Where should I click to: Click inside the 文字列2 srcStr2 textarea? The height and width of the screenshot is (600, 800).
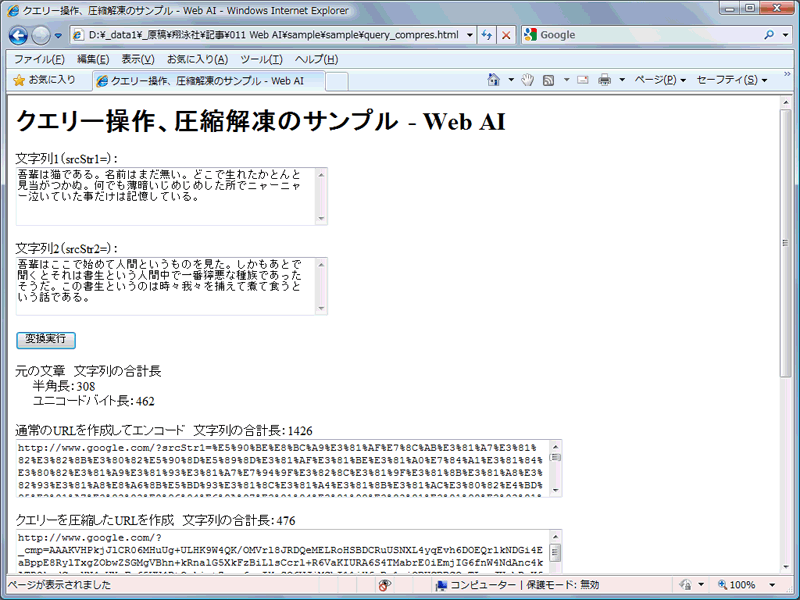(x=166, y=286)
